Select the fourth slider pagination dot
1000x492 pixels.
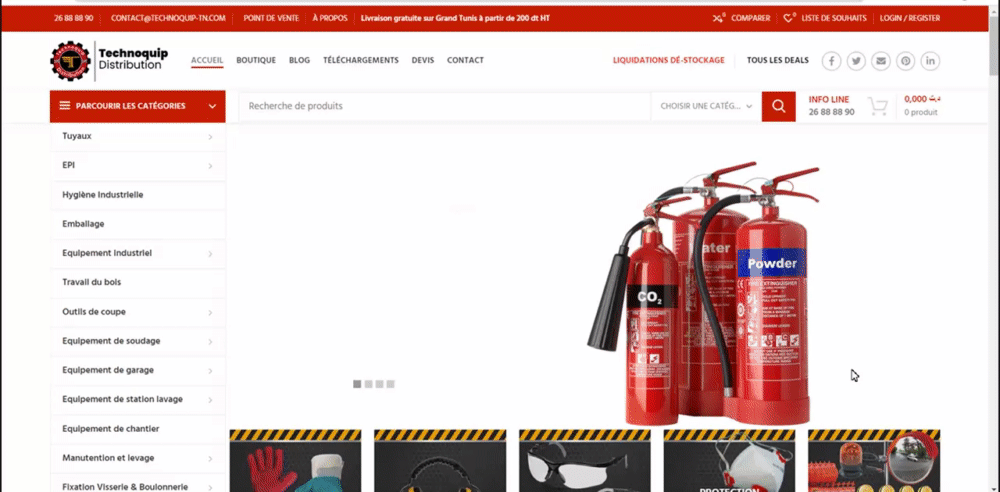(390, 384)
